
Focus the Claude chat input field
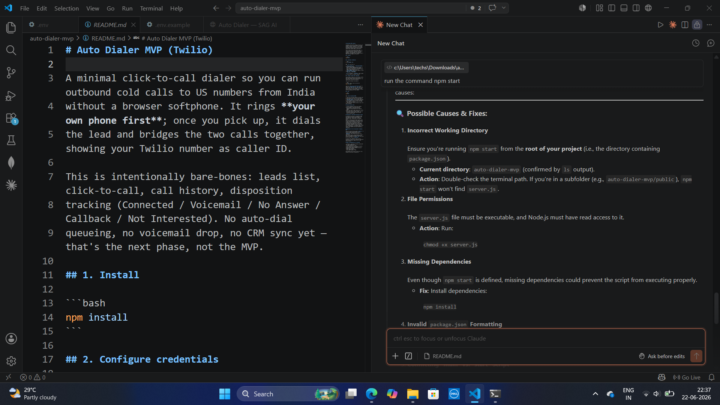tap(546, 338)
